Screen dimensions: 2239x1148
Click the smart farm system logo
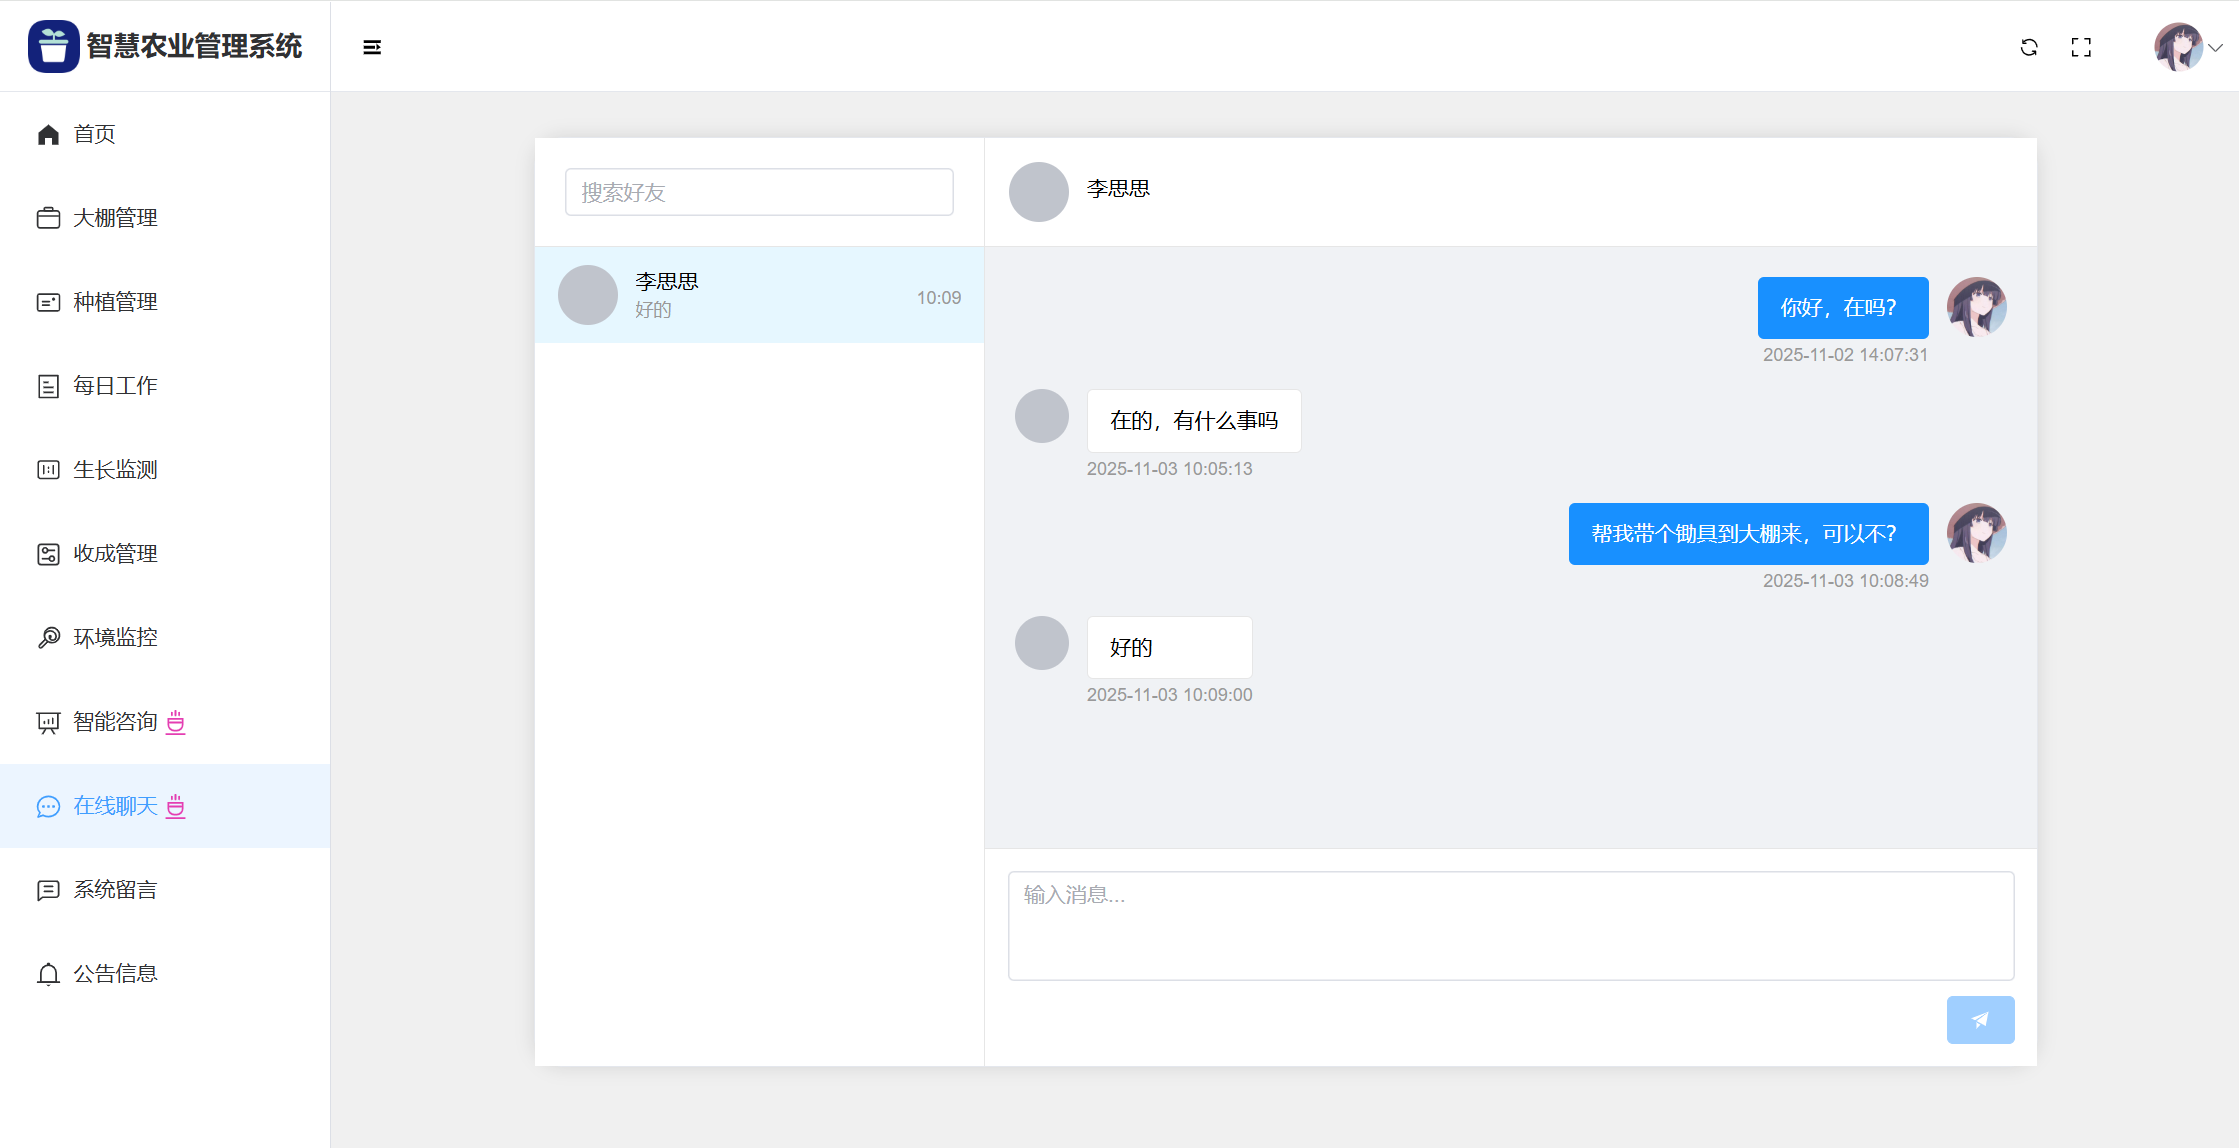(x=54, y=46)
